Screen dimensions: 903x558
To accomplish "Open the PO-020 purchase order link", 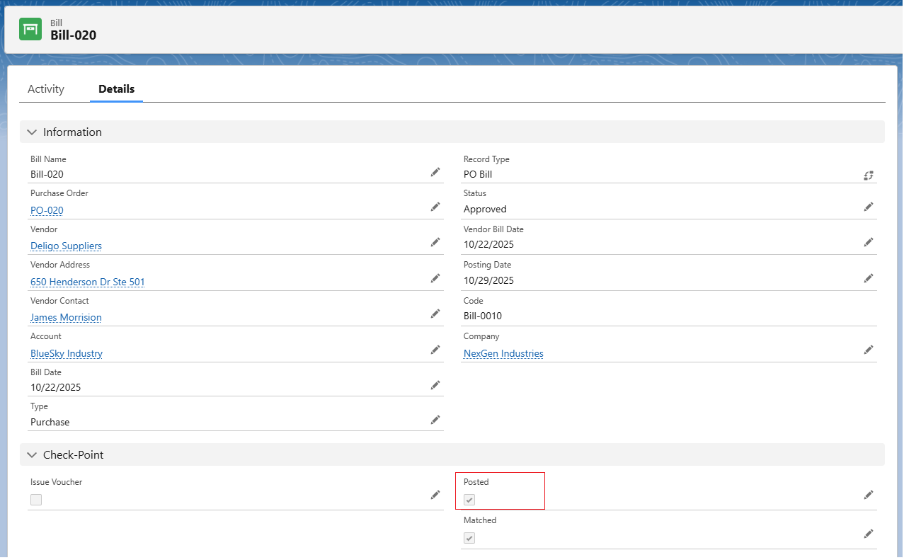I will click(47, 211).
